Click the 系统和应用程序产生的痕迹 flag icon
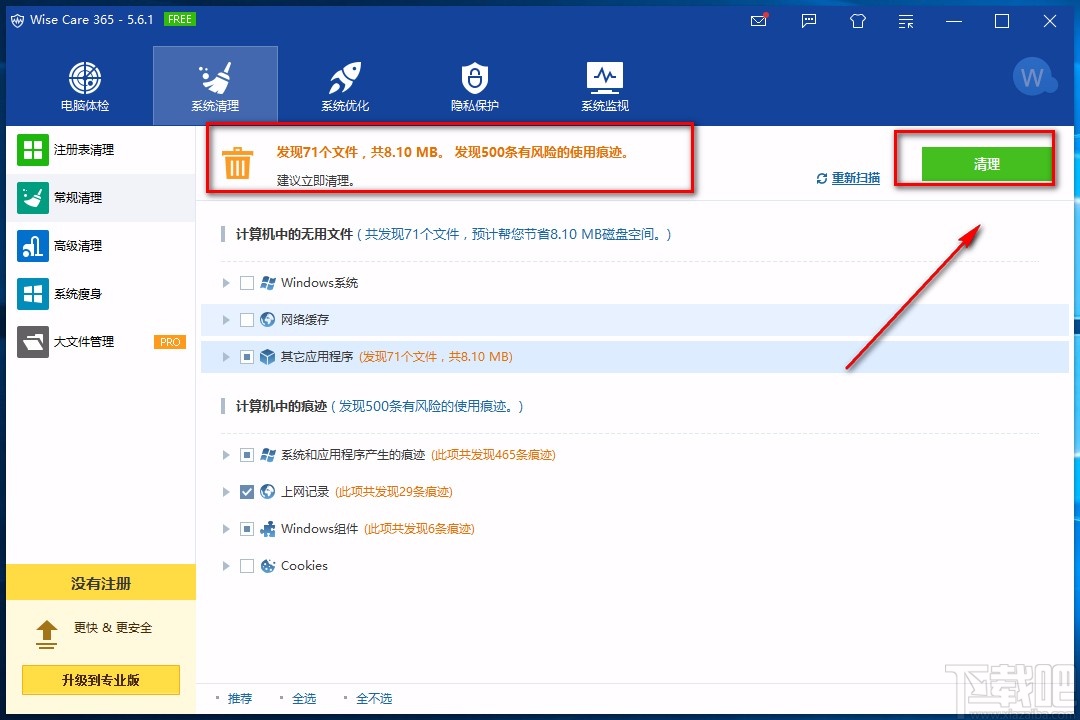Image resolution: width=1080 pixels, height=720 pixels. (x=267, y=455)
